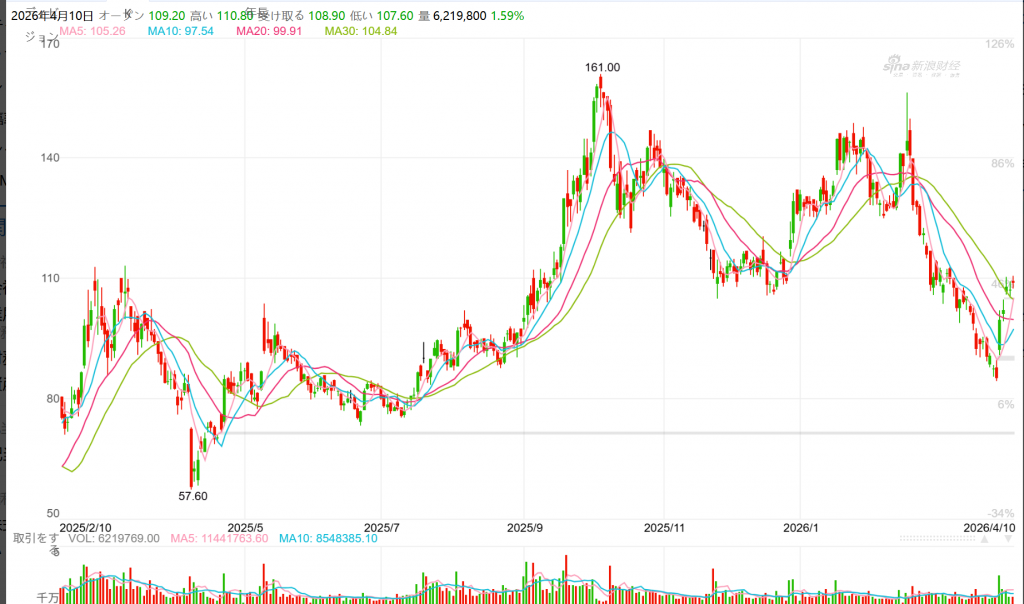
Task: Click the 2026/4/10 end date label
Action: pos(989,526)
